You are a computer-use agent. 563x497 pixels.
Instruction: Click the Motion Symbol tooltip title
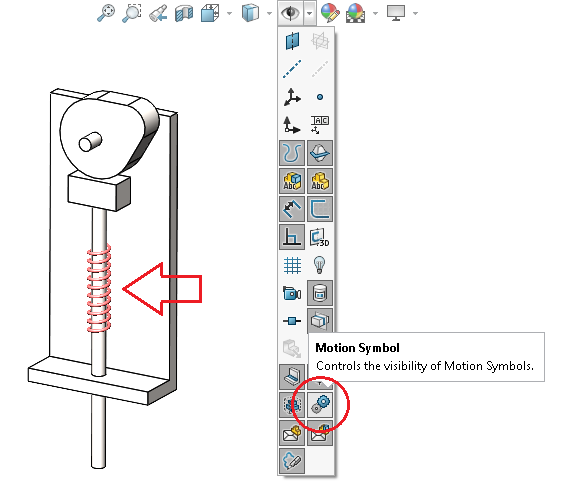pyautogui.click(x=357, y=348)
